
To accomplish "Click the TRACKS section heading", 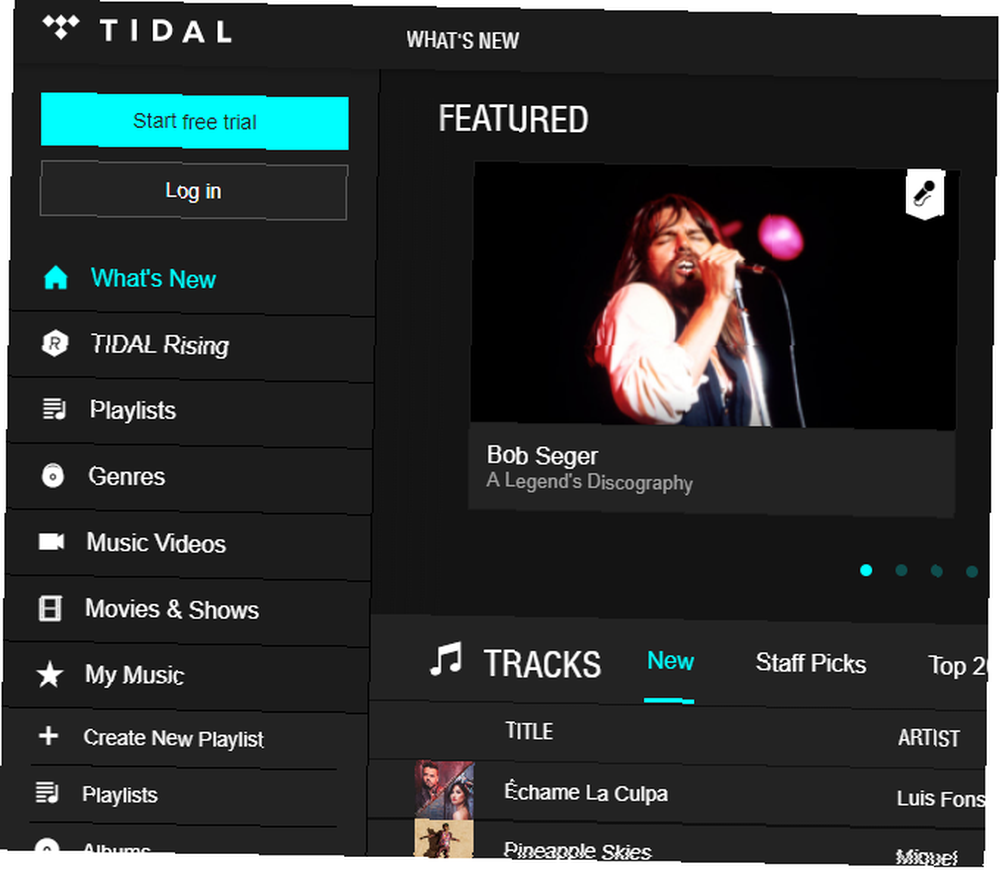I will coord(542,663).
